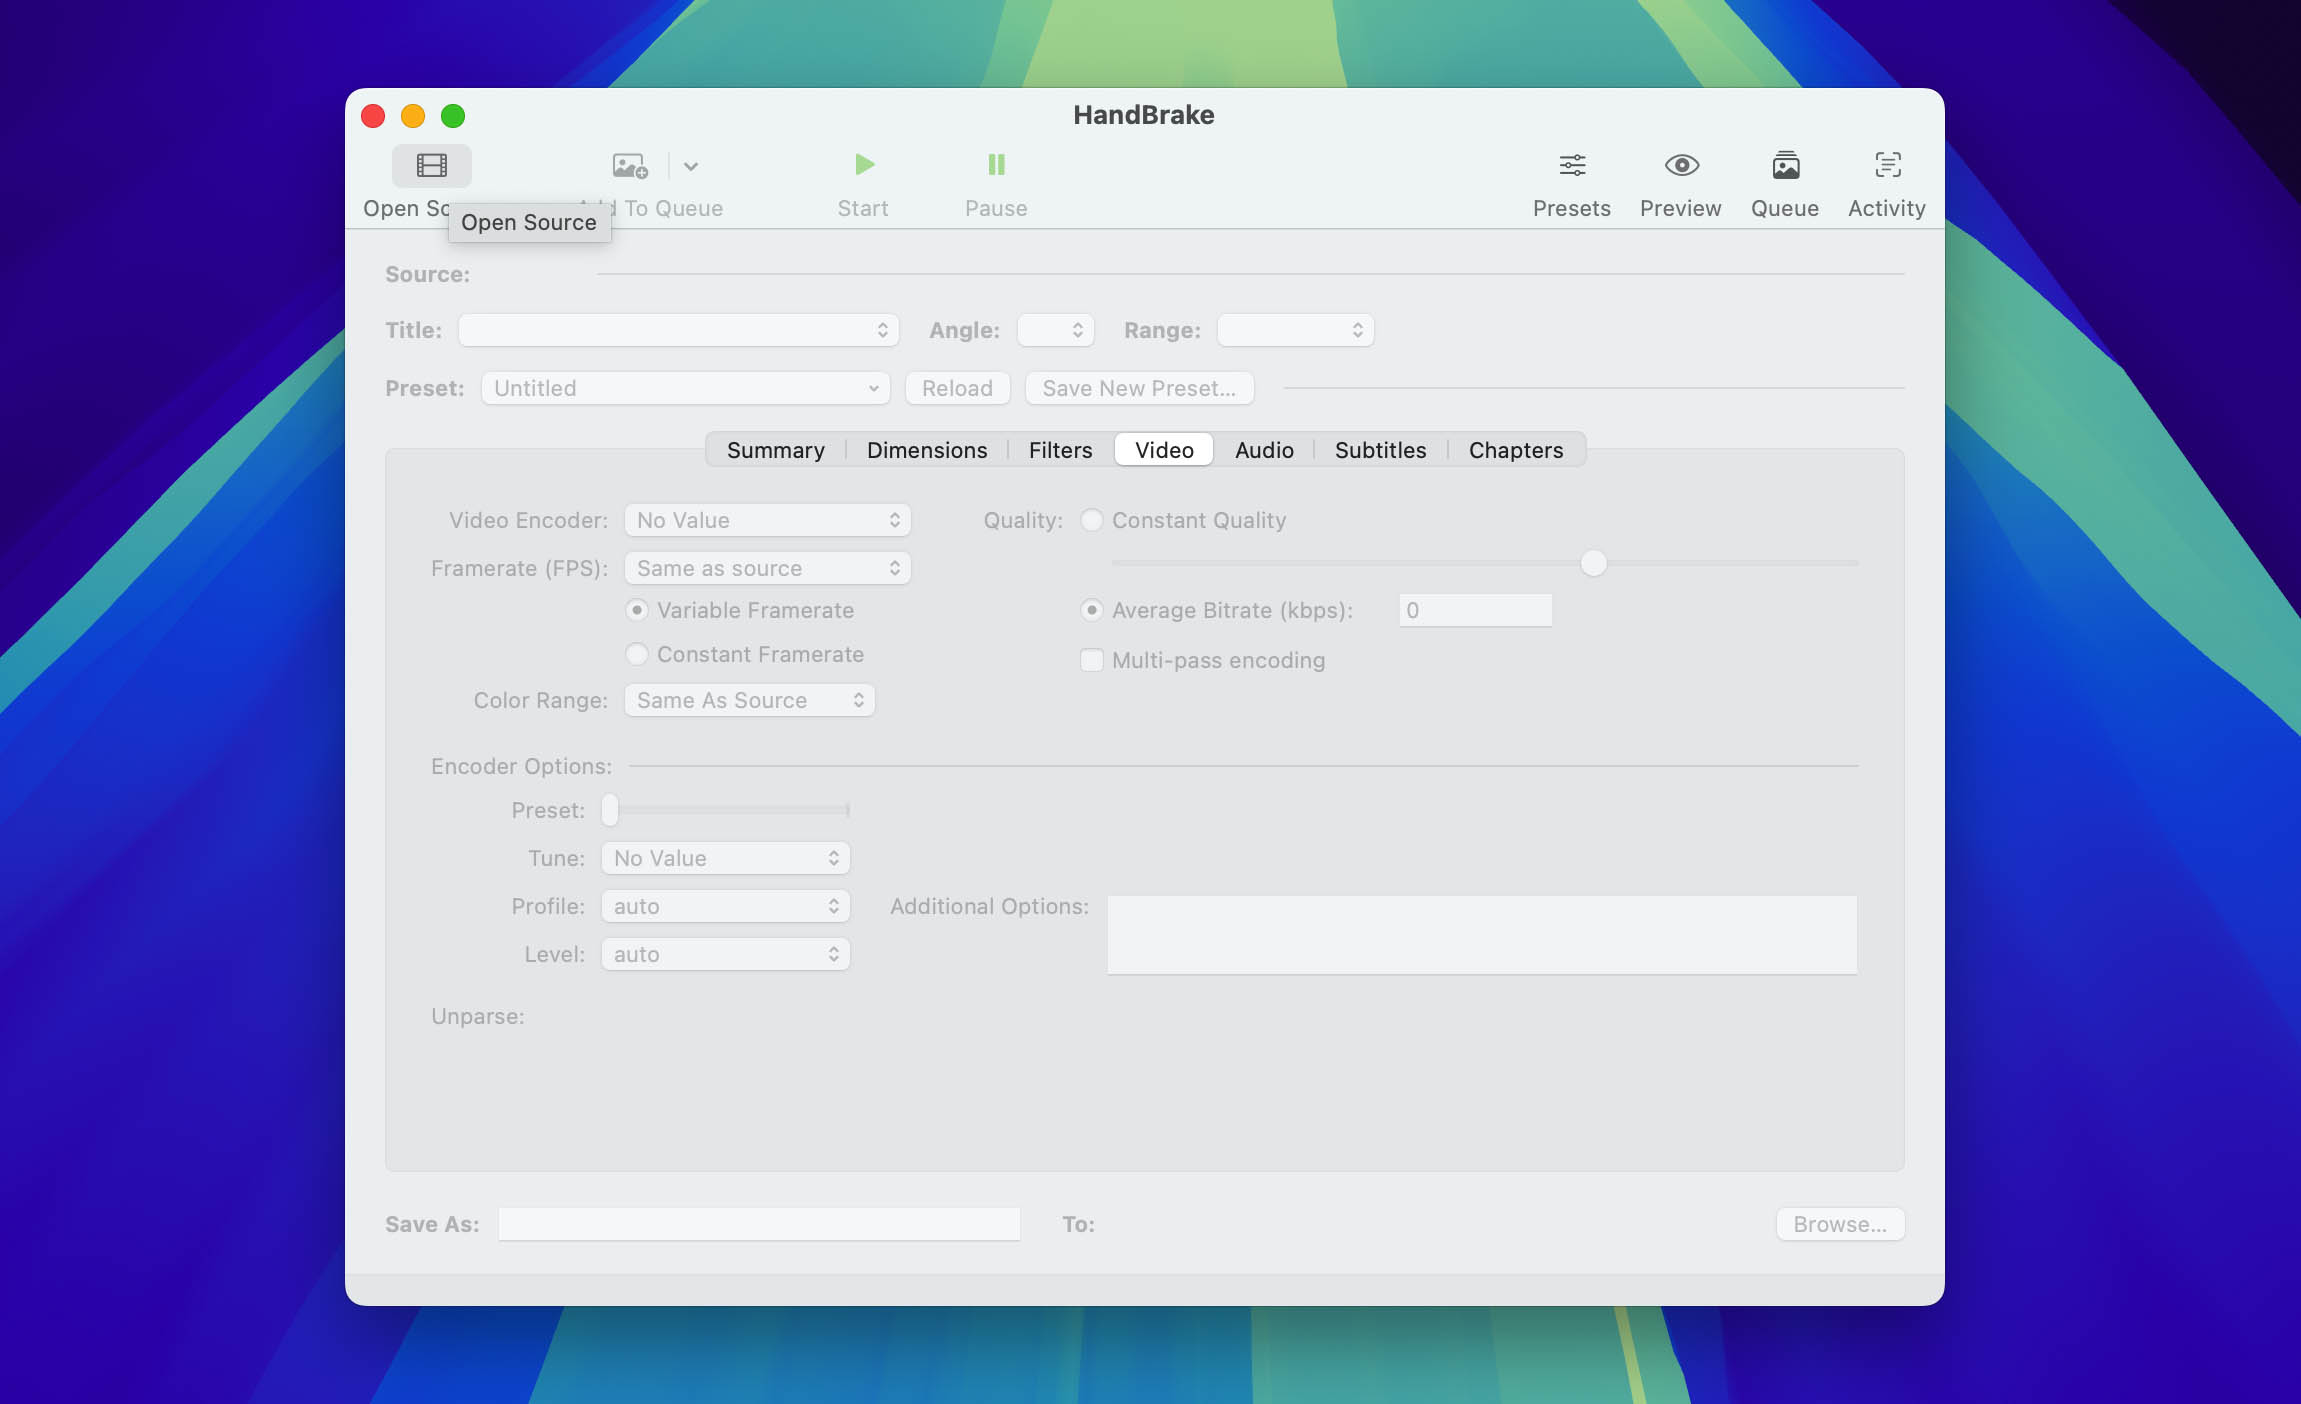The image size is (2301, 1404).
Task: Click the Open Source film icon
Action: (431, 166)
